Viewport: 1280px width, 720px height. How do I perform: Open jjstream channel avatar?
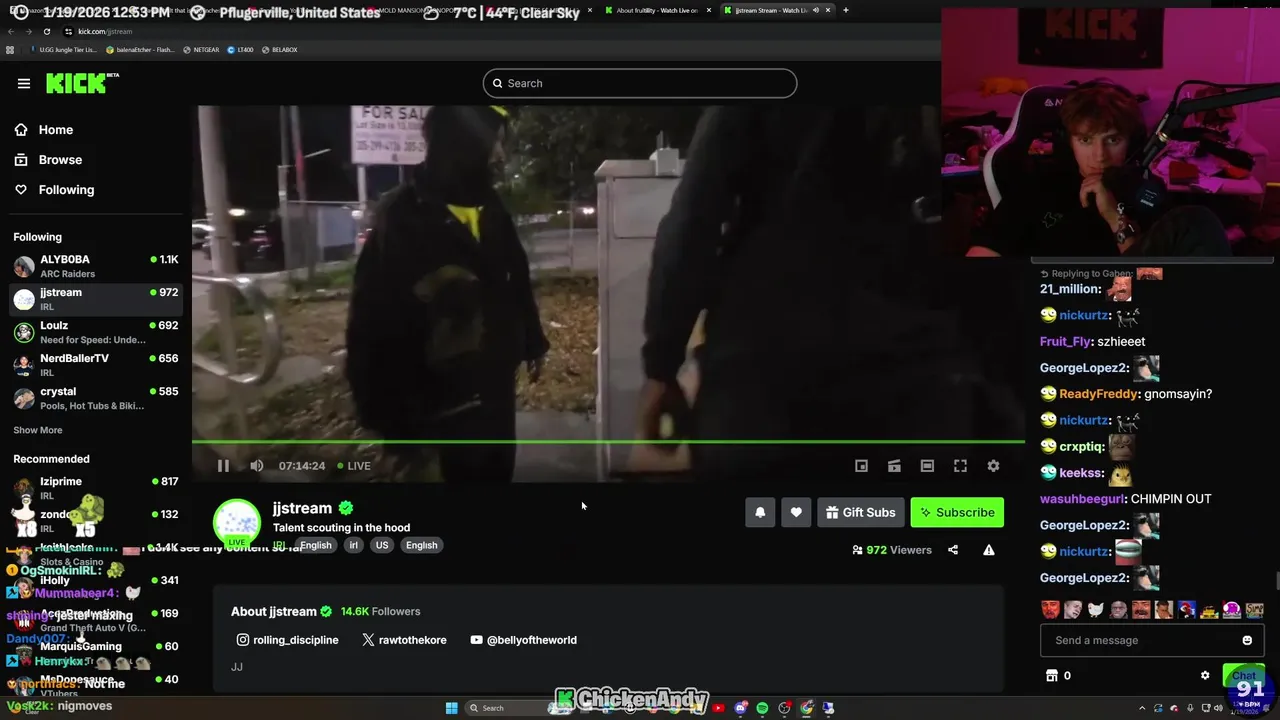pos(237,523)
